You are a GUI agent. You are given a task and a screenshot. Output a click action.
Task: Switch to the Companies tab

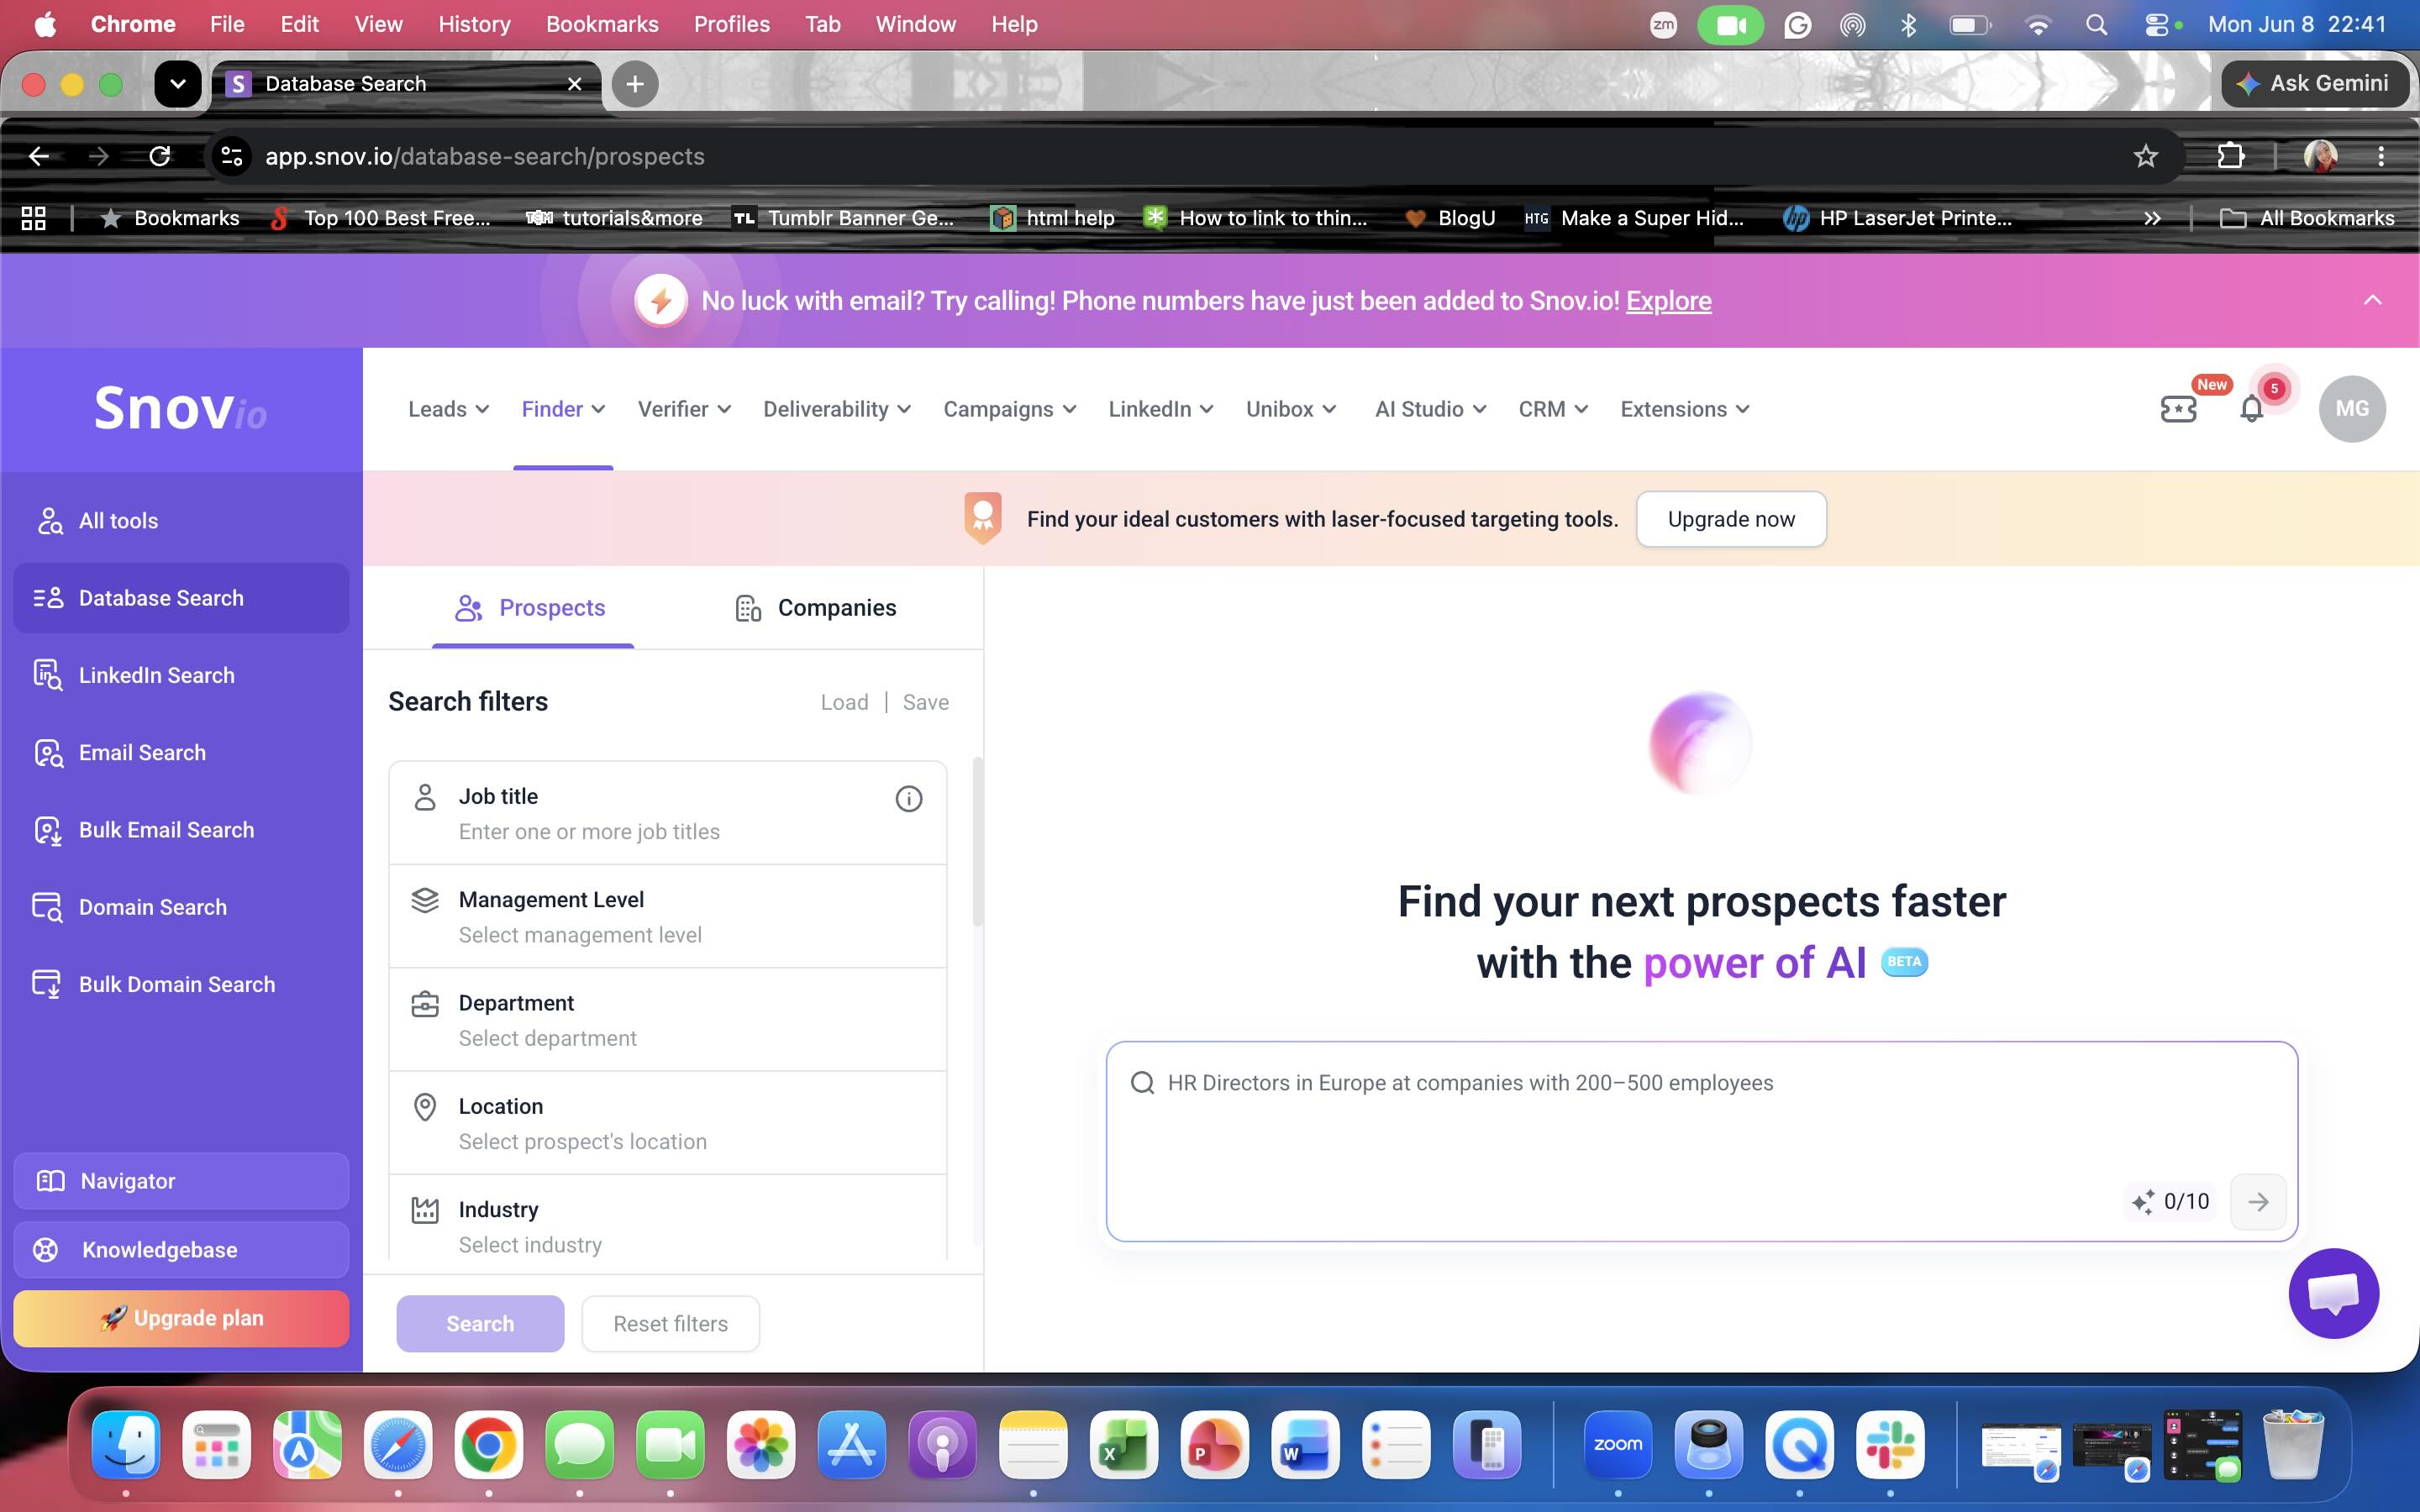(816, 608)
